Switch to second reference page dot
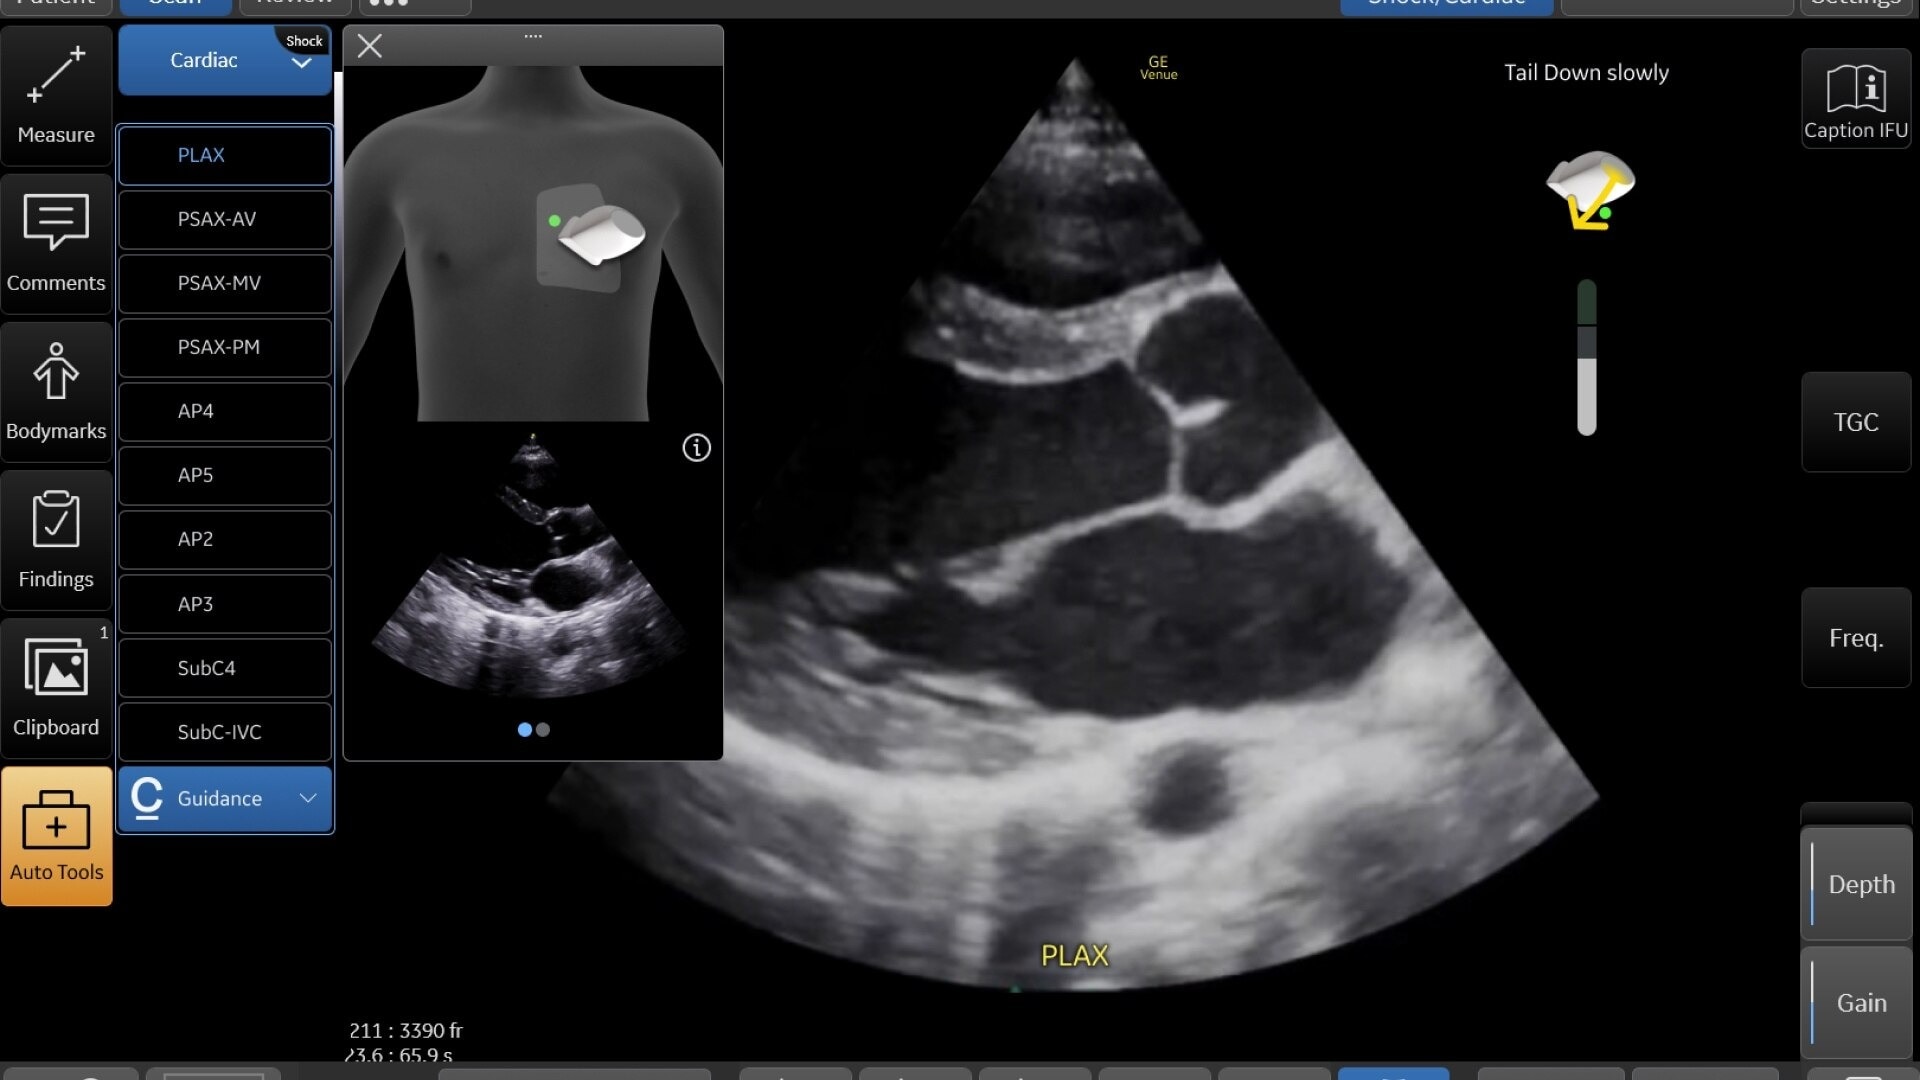Image resolution: width=1920 pixels, height=1080 pixels. [543, 730]
